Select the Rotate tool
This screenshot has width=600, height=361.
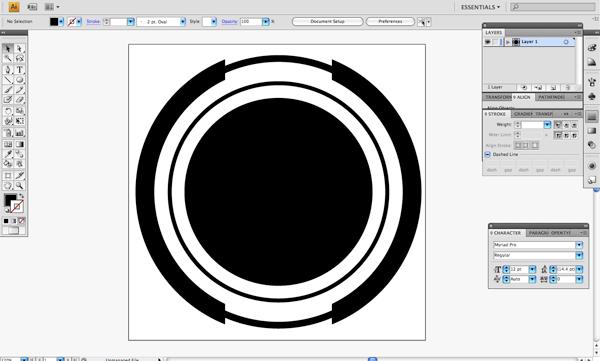coord(8,111)
